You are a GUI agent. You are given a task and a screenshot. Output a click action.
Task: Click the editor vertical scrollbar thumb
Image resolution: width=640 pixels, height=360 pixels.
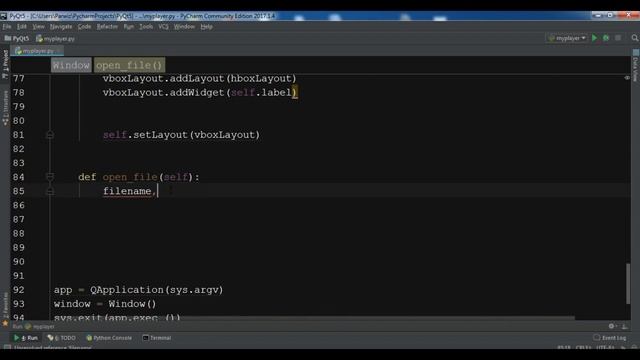pos(628,284)
